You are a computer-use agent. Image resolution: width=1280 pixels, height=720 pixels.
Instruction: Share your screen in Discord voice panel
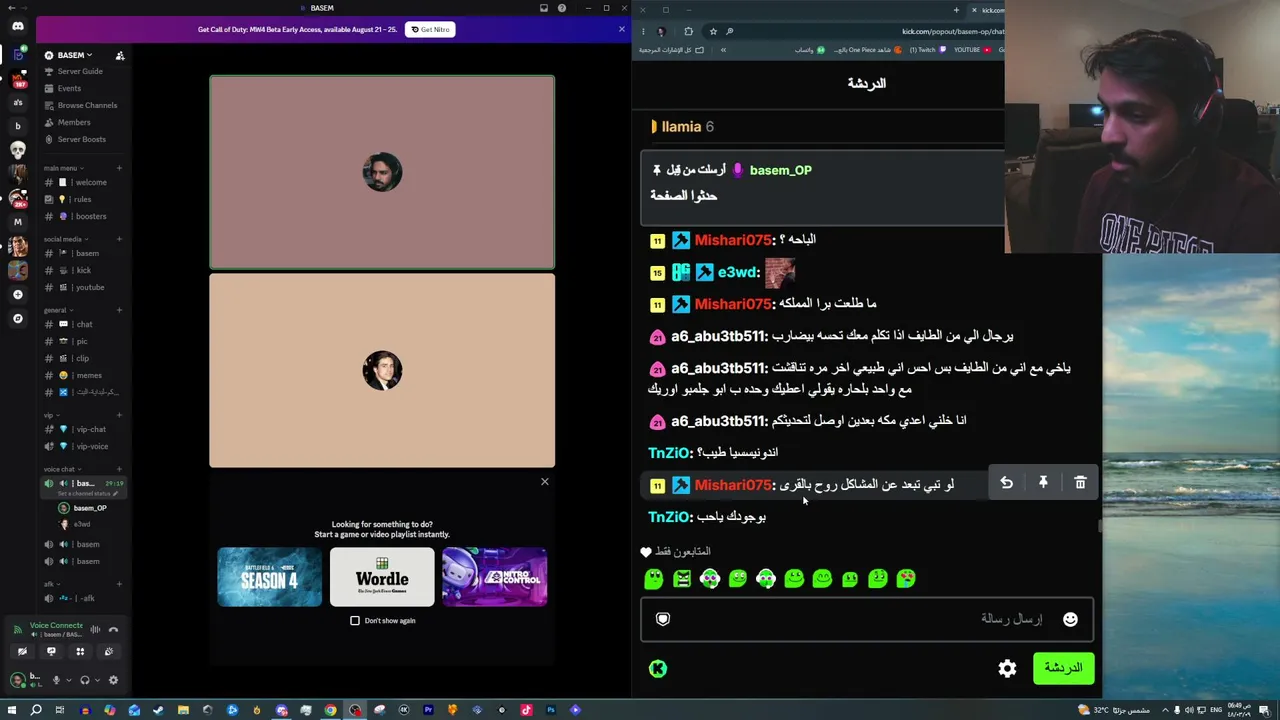(51, 652)
